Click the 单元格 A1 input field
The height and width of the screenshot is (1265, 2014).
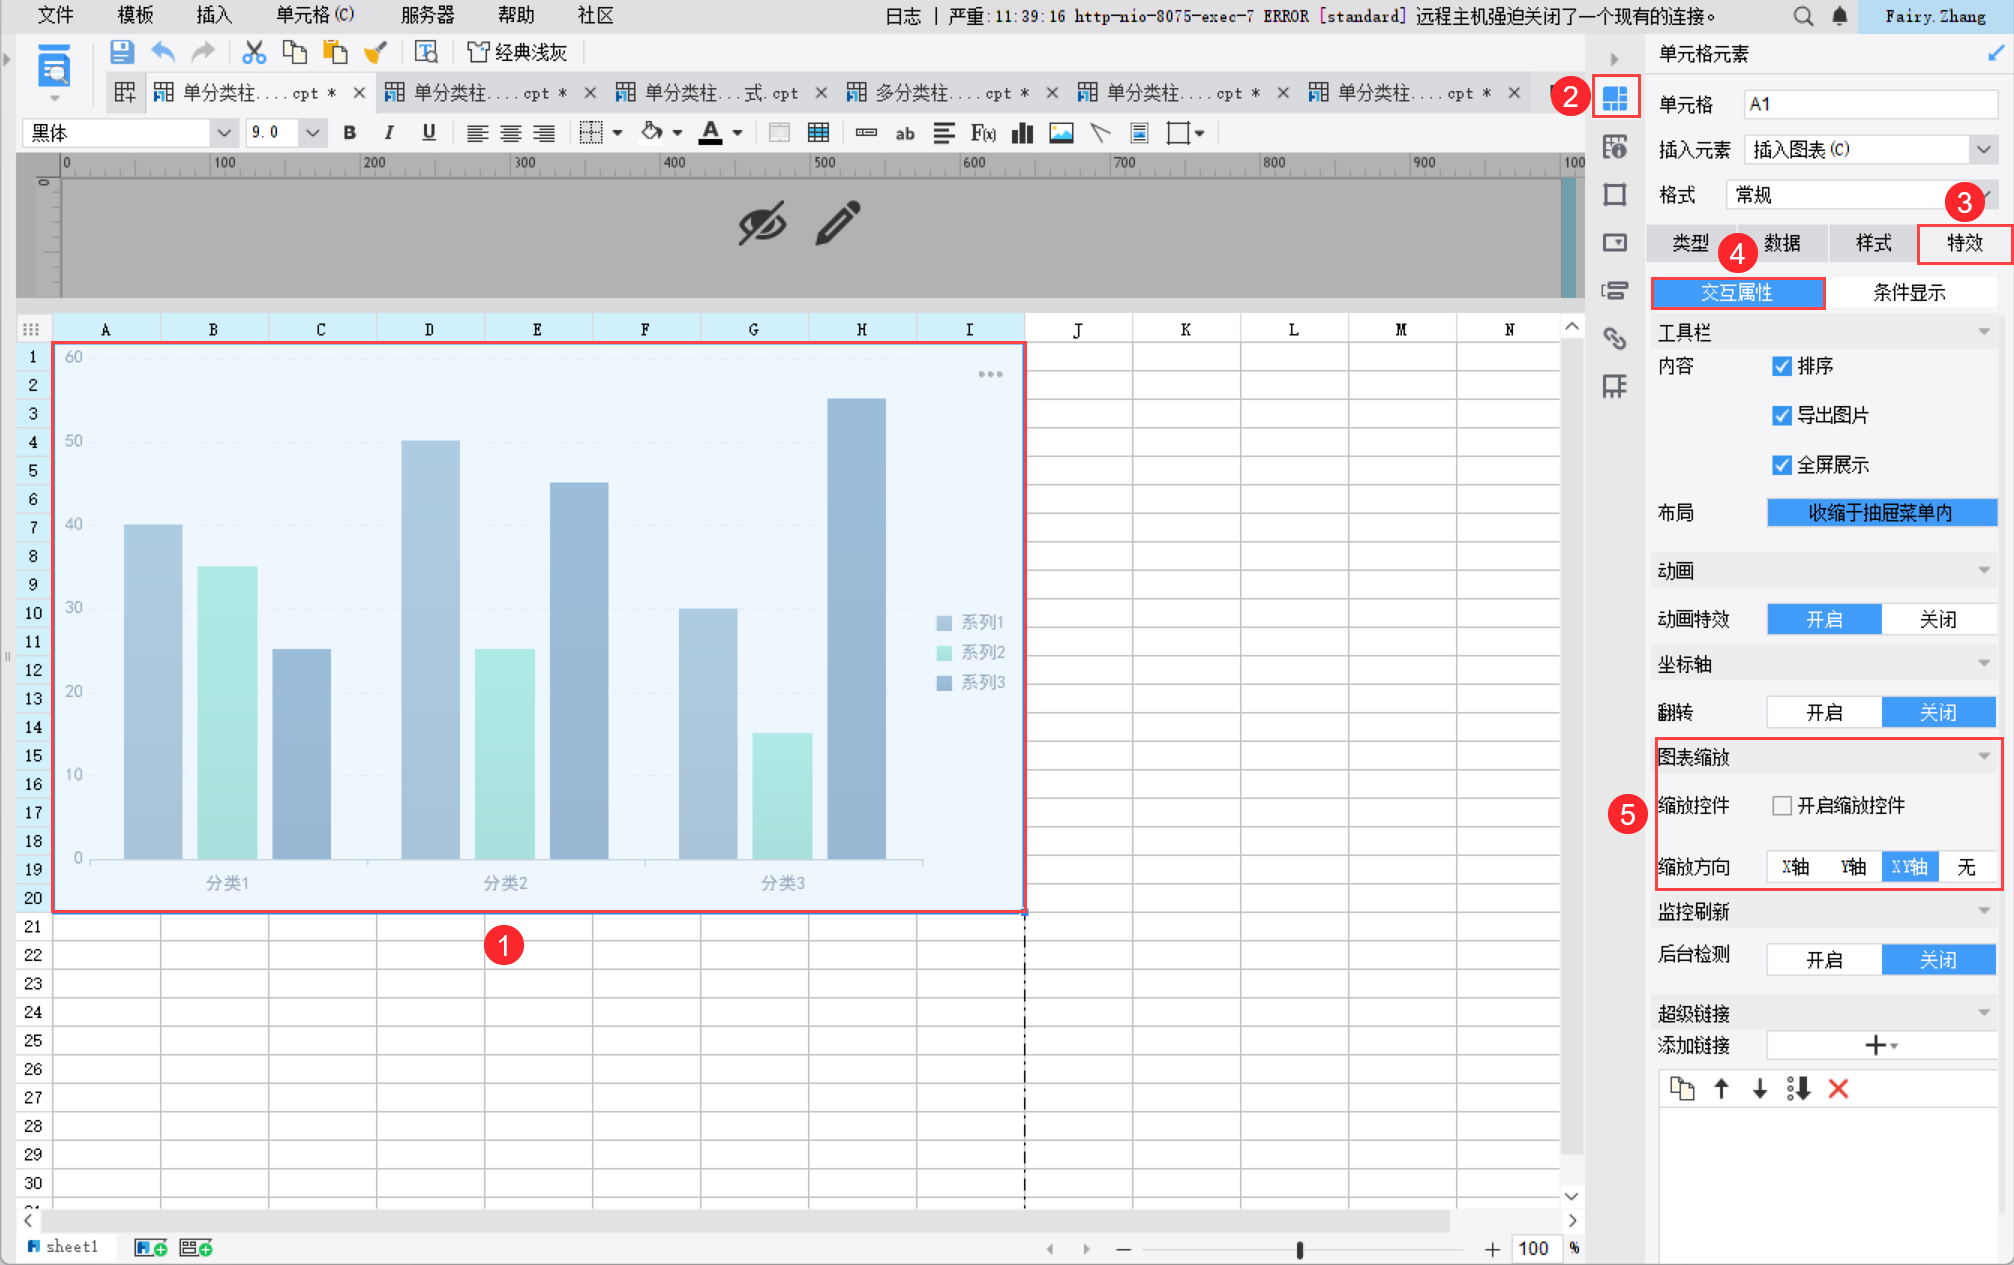pyautogui.click(x=1869, y=104)
